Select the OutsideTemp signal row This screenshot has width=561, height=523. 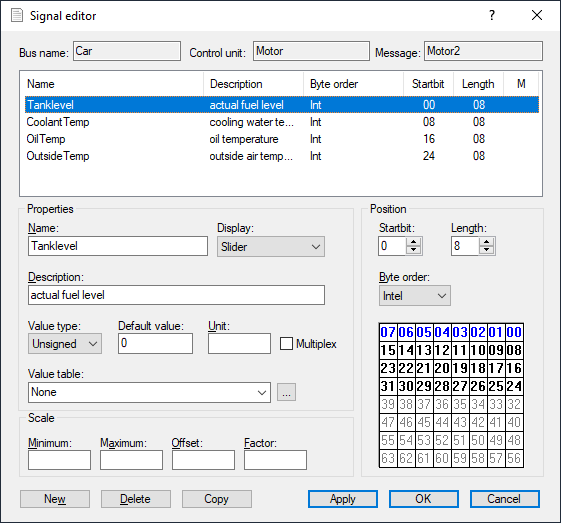click(282, 156)
